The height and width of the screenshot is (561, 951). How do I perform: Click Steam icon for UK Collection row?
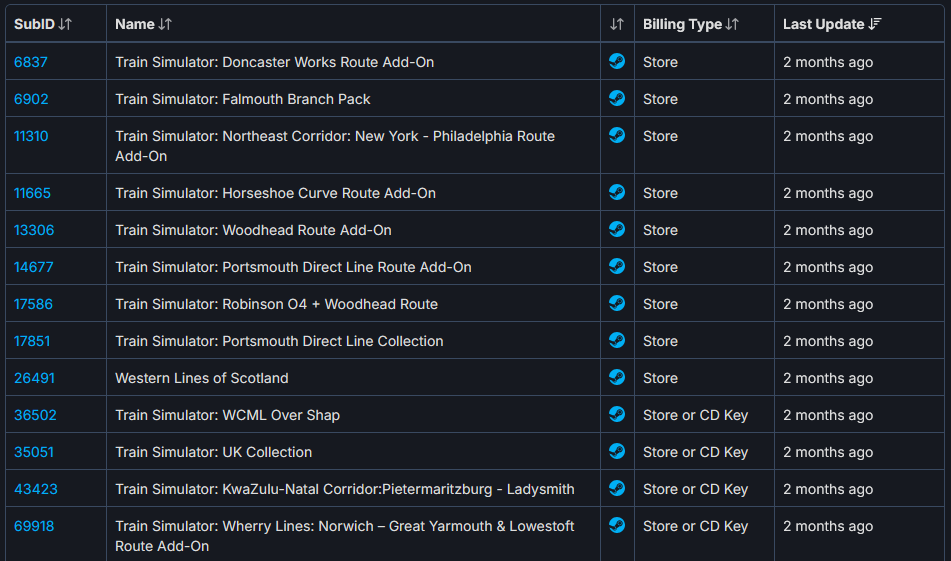617,451
